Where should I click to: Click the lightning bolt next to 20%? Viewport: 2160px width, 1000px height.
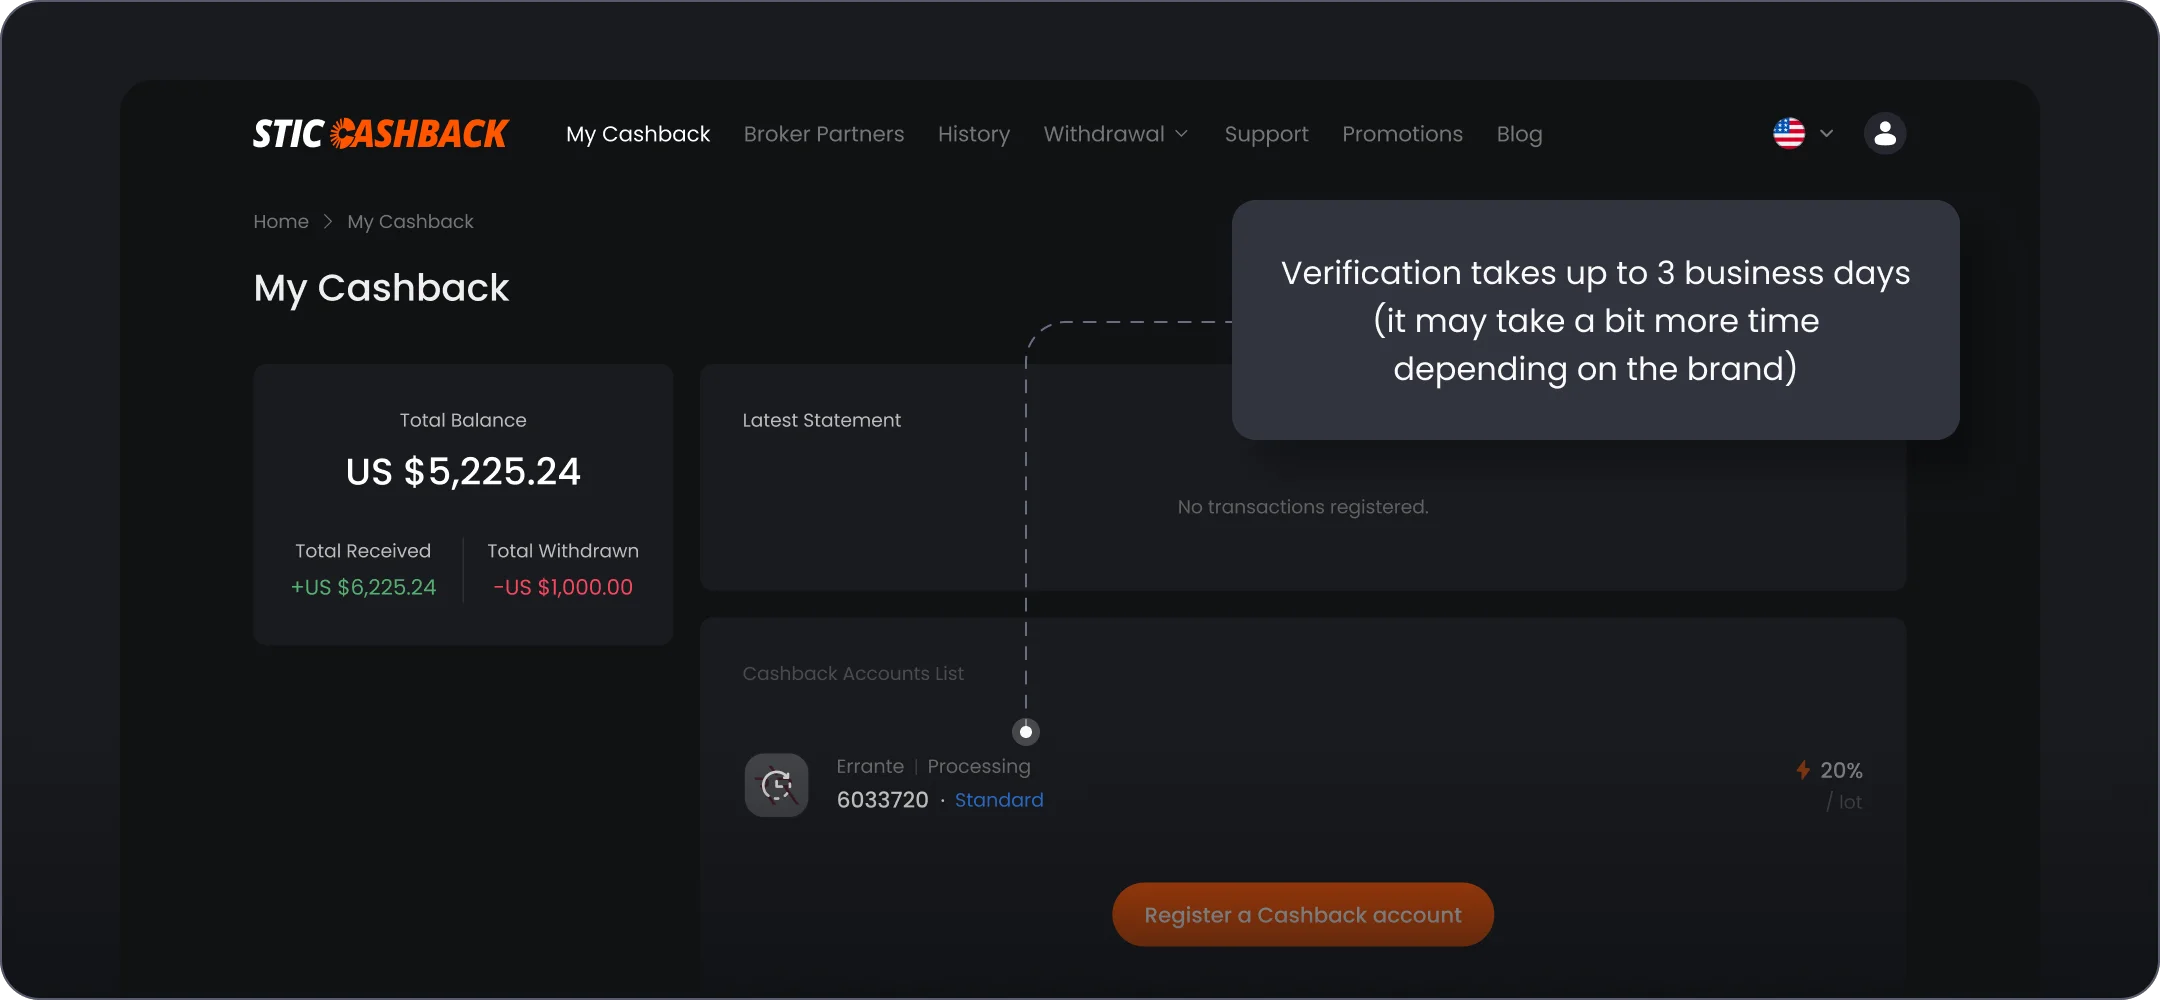click(1803, 769)
